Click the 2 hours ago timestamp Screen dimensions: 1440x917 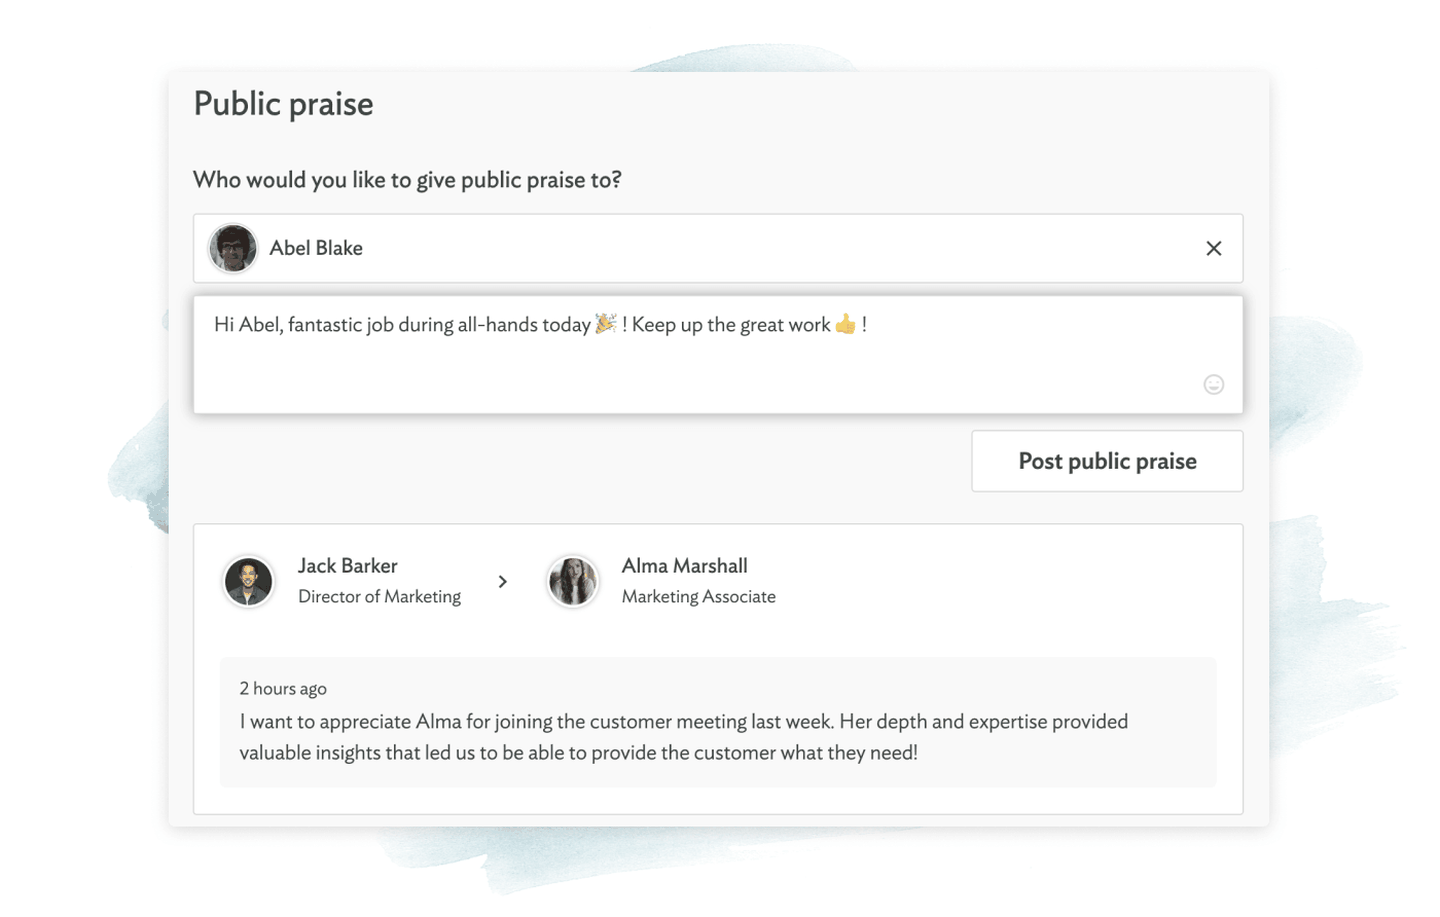[283, 688]
